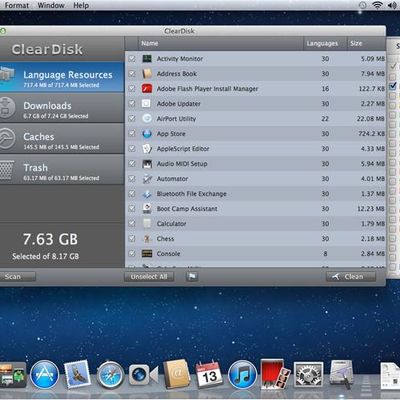Select the Calculator row name text

[x=171, y=224]
